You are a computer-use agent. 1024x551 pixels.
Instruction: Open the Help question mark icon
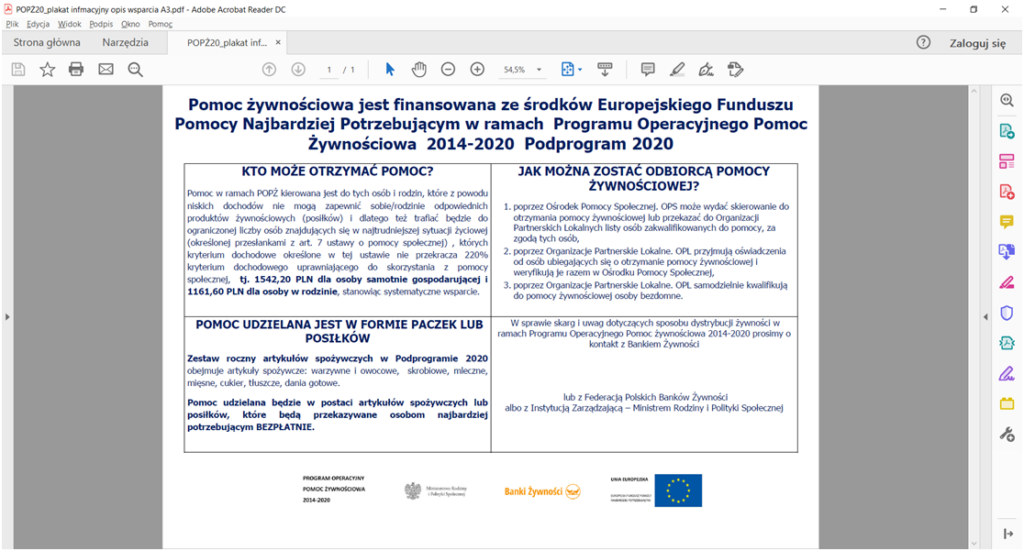(923, 43)
